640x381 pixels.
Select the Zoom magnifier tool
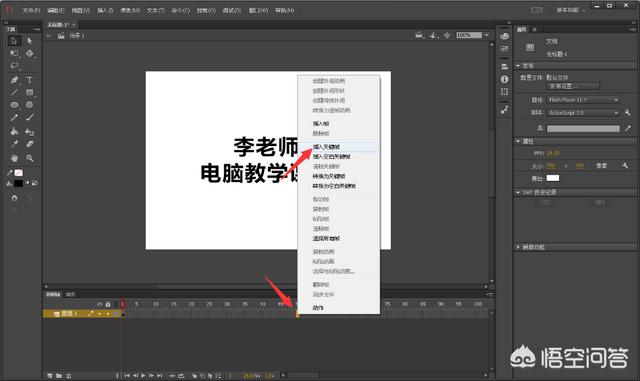(x=29, y=158)
